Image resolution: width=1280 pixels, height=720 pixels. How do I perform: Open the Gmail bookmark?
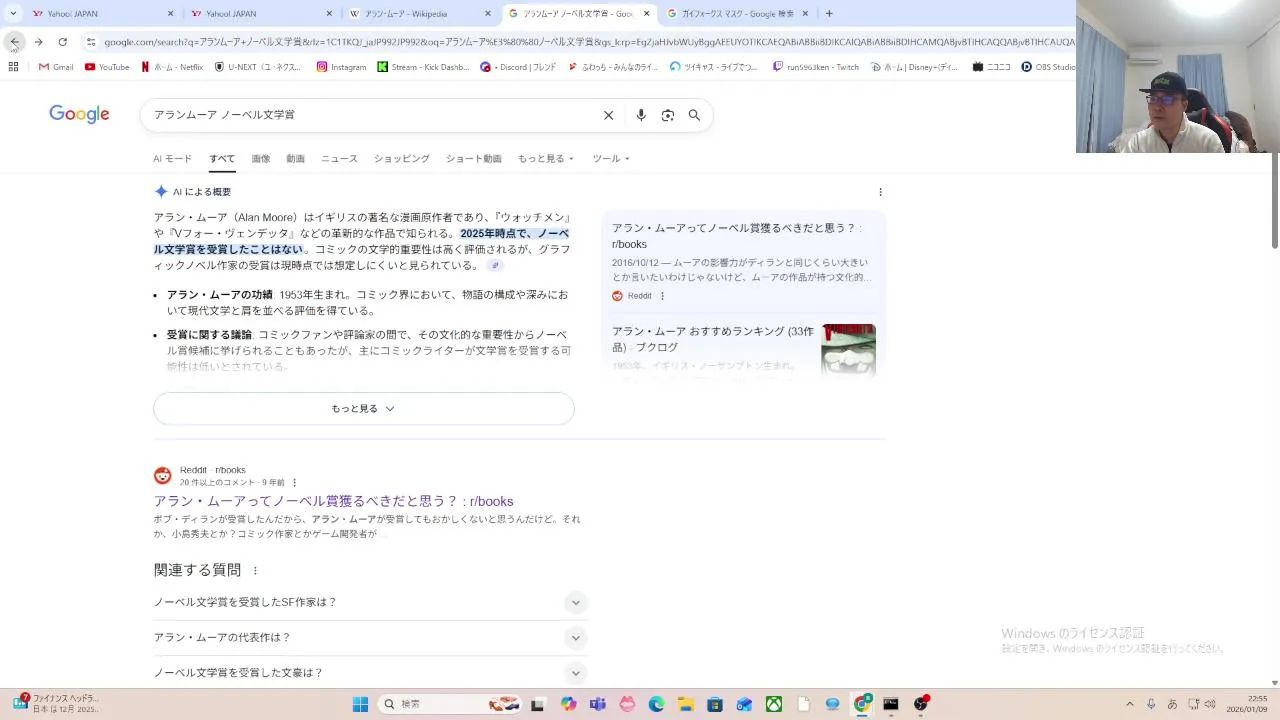tap(56, 67)
